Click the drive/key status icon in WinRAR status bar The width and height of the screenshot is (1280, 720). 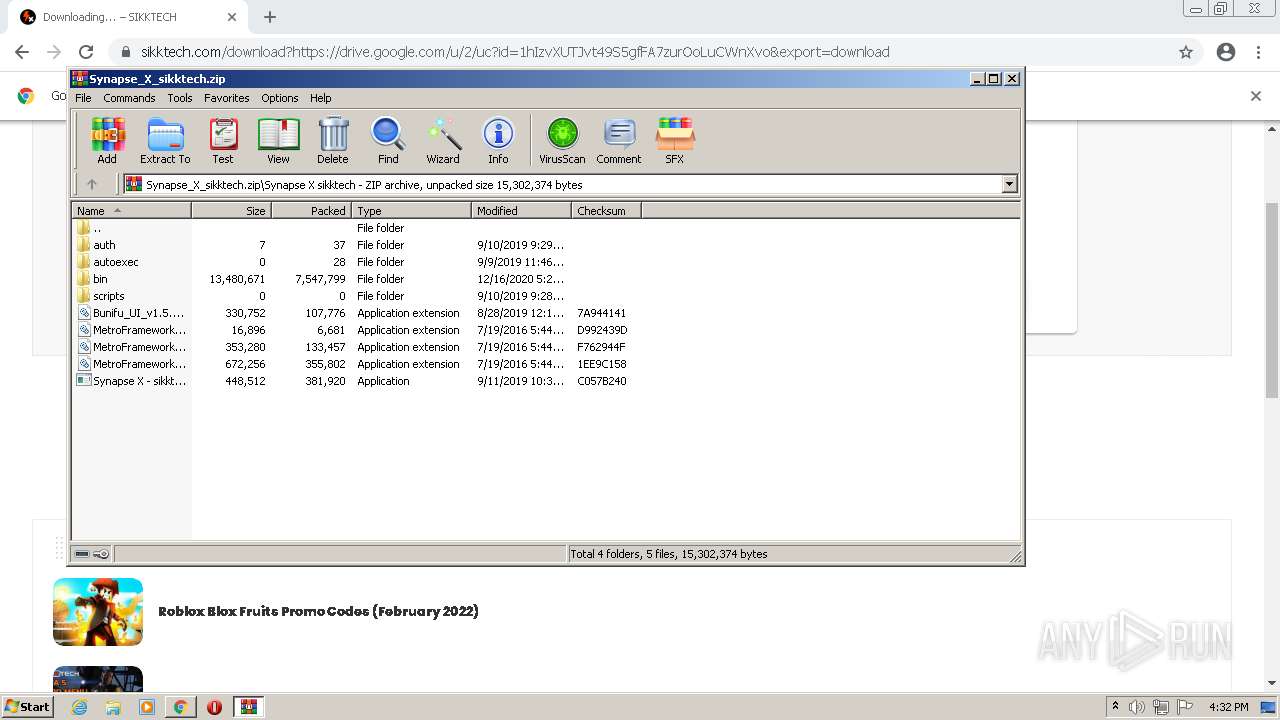click(x=92, y=554)
